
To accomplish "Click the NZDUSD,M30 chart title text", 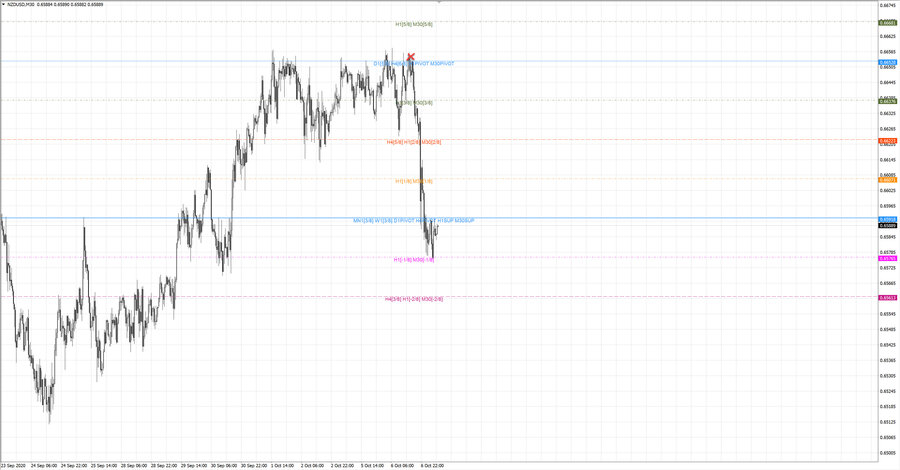I will coord(20,4).
